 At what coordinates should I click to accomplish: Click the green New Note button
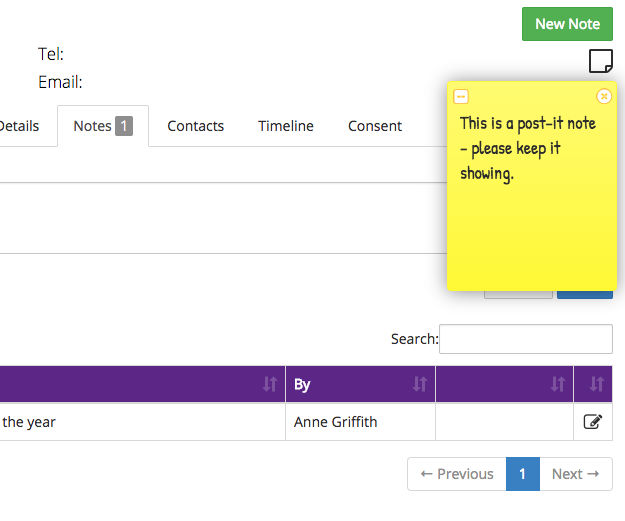click(567, 24)
